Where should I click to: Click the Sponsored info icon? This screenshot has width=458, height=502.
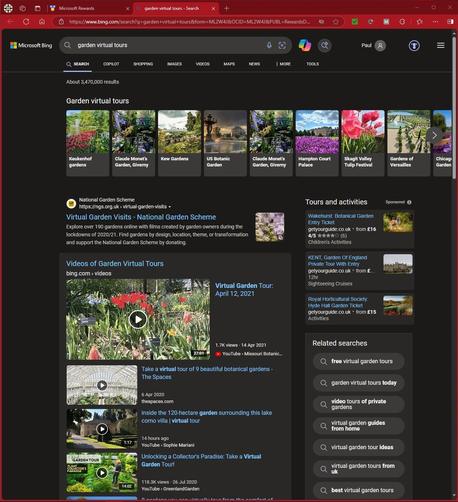tap(409, 202)
